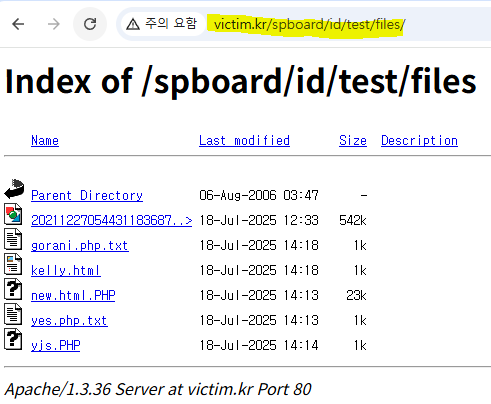Screen dimensions: 491x404
Task: Sort listing by Size column
Action: coord(353,140)
